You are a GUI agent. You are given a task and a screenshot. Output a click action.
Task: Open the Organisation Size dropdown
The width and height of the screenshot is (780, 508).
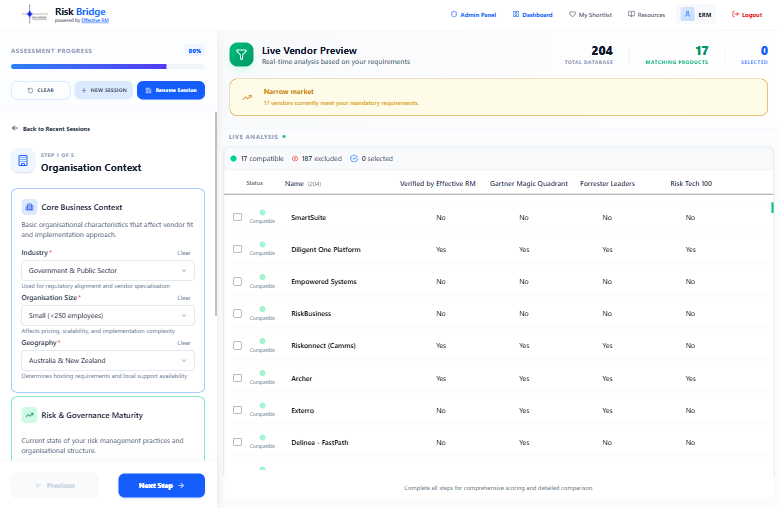tap(108, 315)
